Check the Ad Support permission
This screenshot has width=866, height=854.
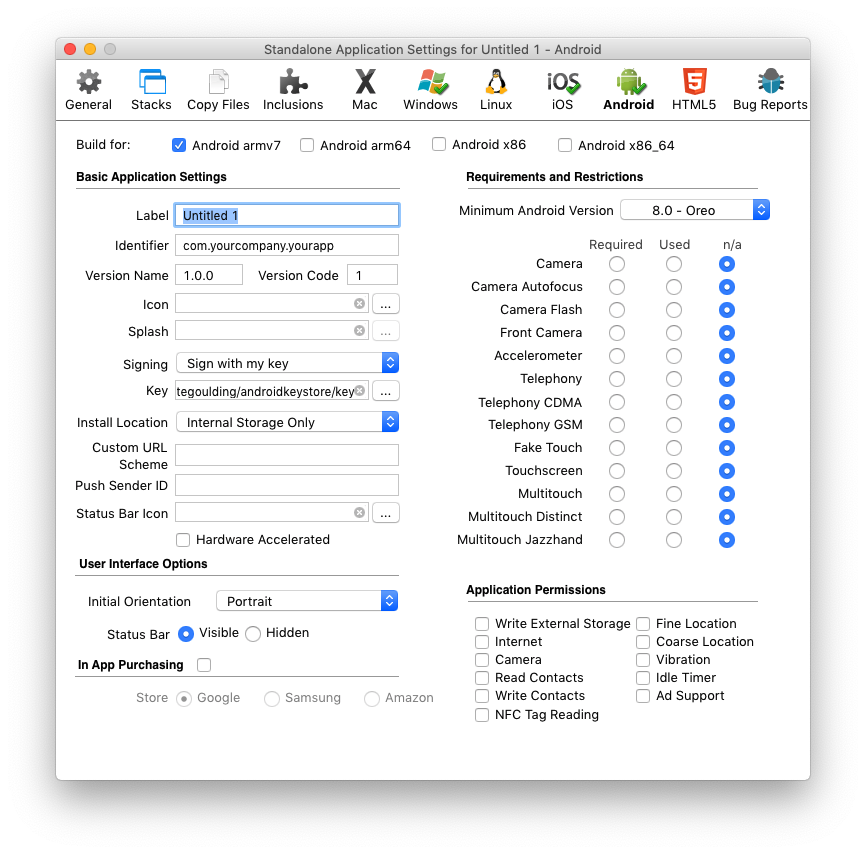643,695
